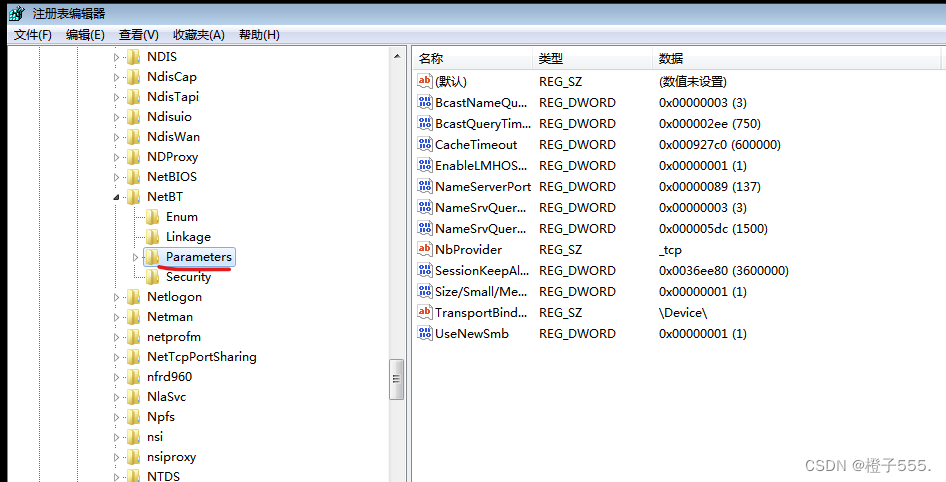This screenshot has height=482, width=946.
Task: Select the Enum subkey
Action: 182,217
